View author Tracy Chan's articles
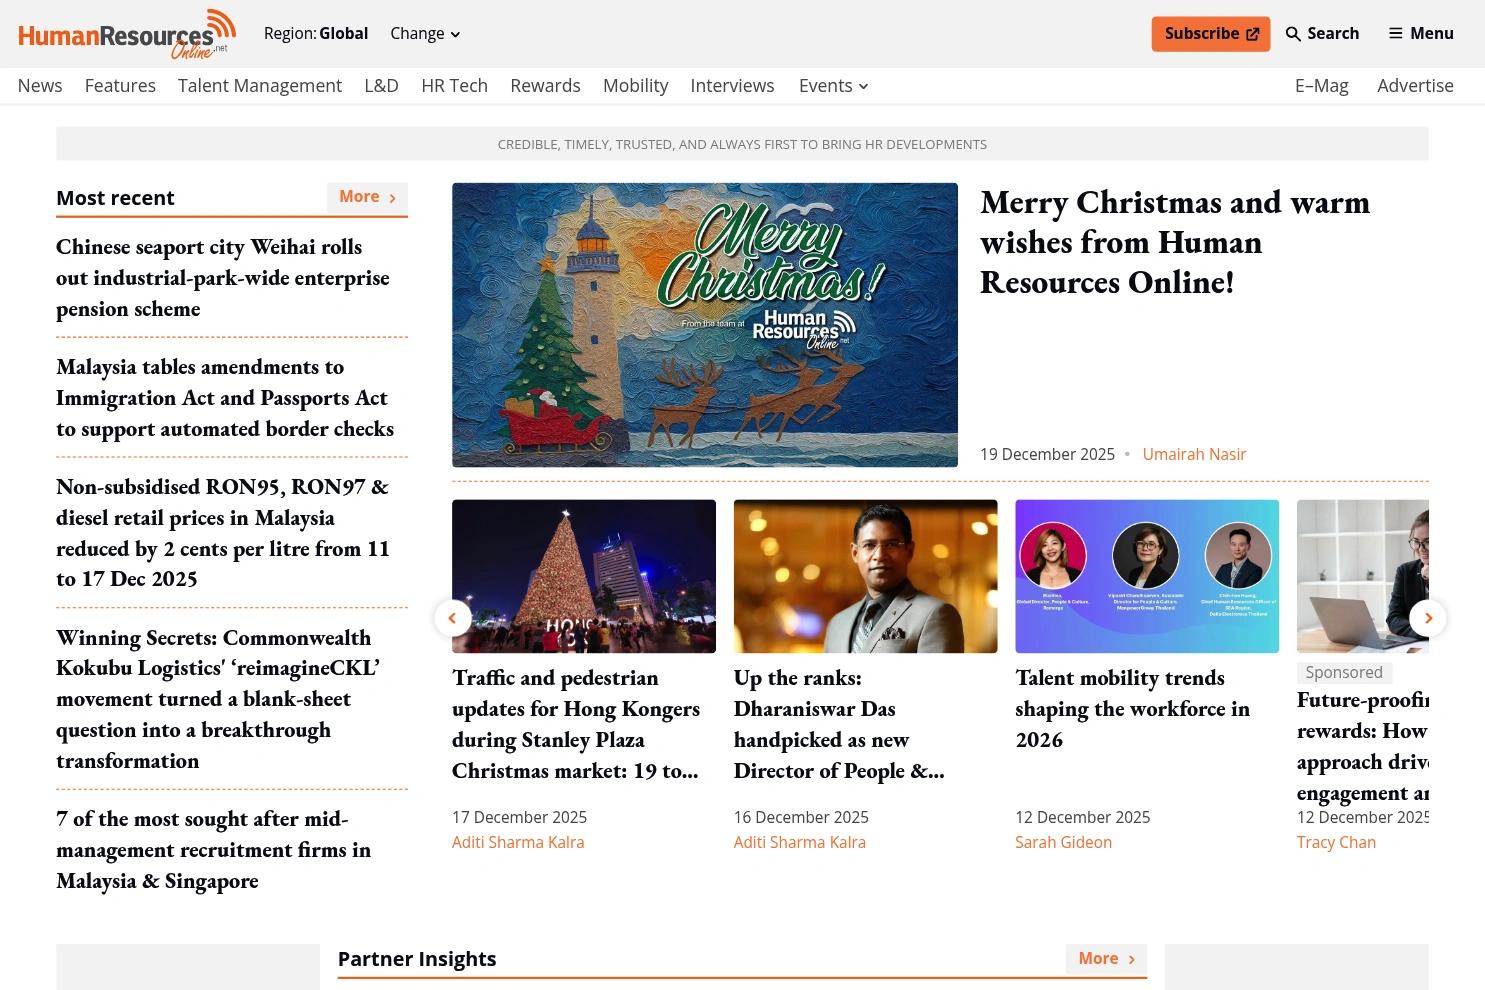 pyautogui.click(x=1336, y=842)
